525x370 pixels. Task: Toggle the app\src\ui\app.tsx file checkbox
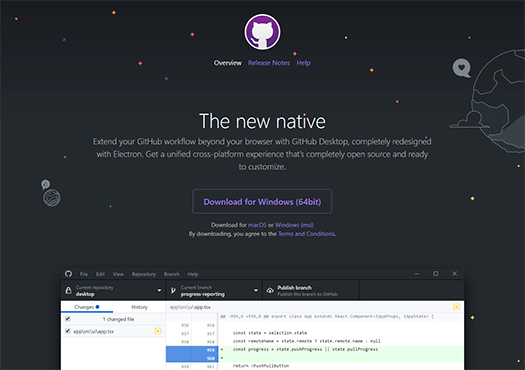pos(68,331)
